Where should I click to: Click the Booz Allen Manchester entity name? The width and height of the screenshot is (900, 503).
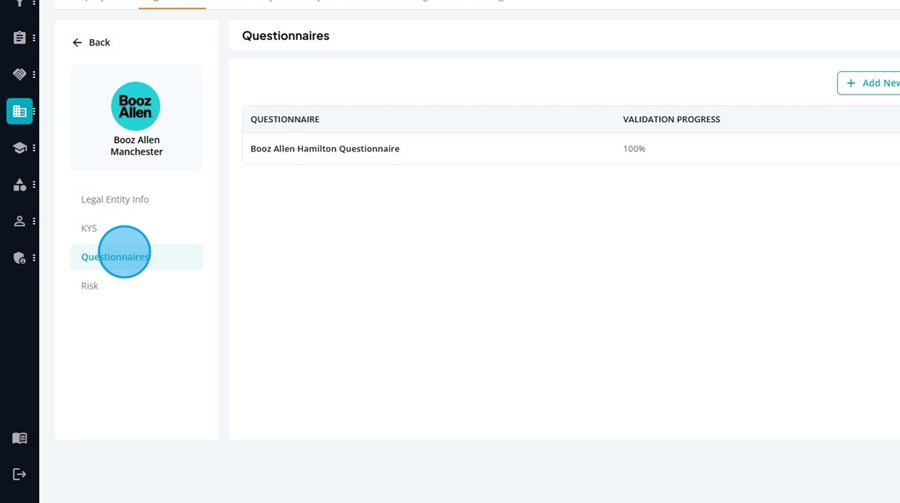pyautogui.click(x=137, y=146)
